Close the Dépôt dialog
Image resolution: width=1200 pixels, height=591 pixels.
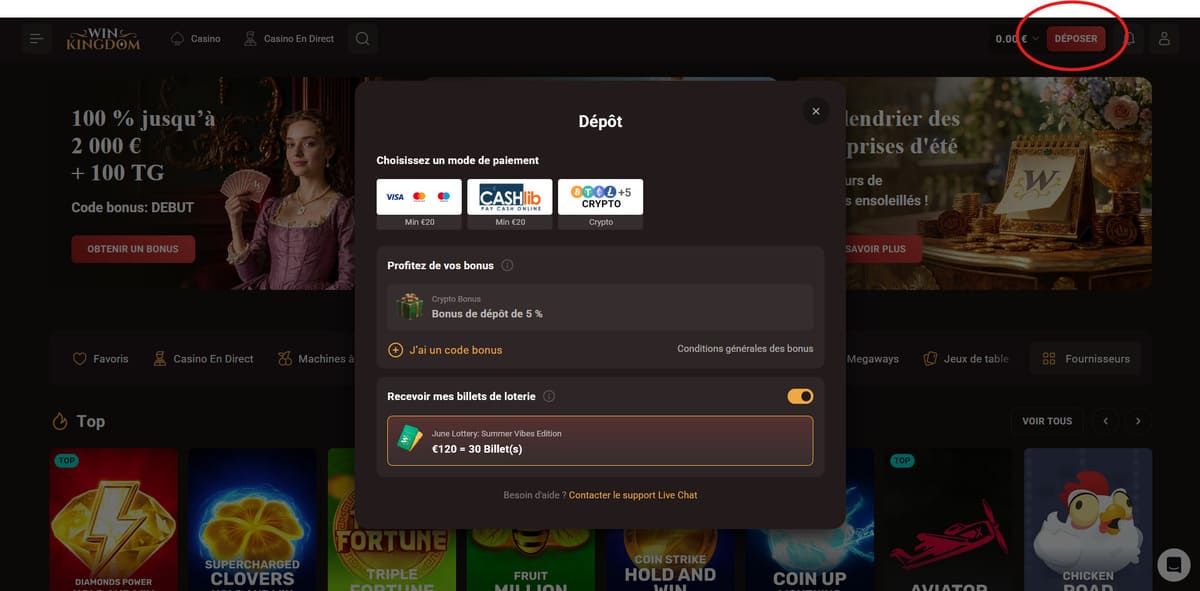pos(816,111)
